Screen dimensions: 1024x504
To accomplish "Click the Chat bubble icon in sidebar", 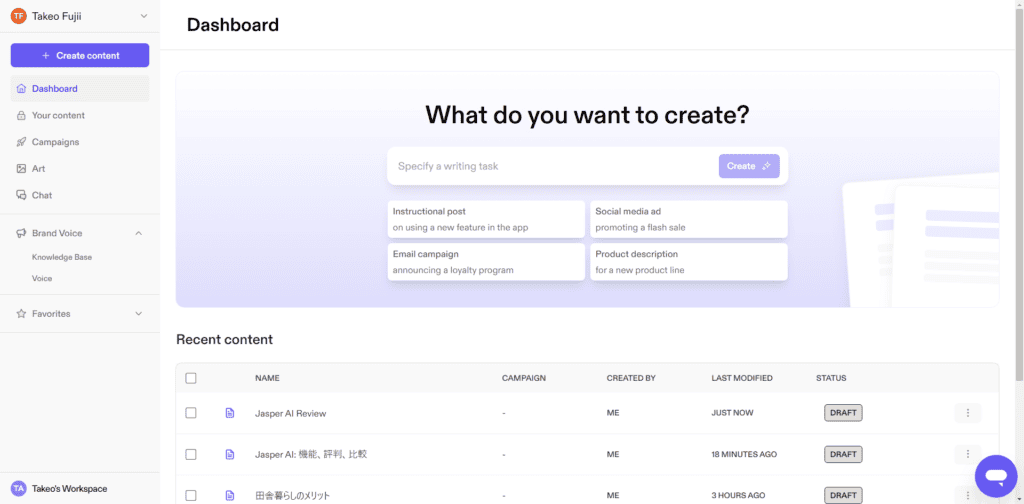I will (21, 195).
